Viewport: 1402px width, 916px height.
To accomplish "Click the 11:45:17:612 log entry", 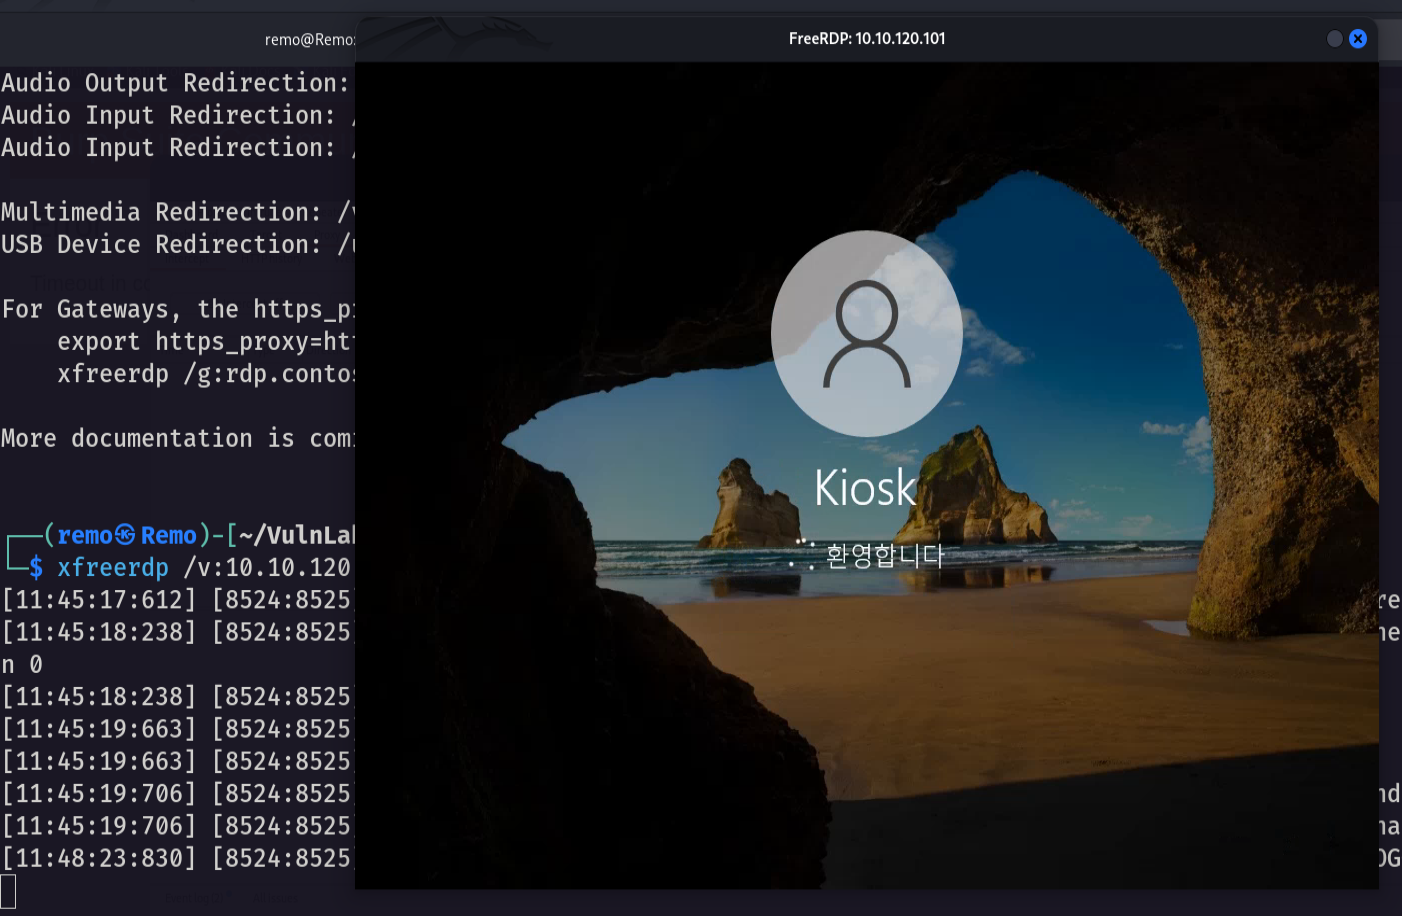I will pos(99,600).
